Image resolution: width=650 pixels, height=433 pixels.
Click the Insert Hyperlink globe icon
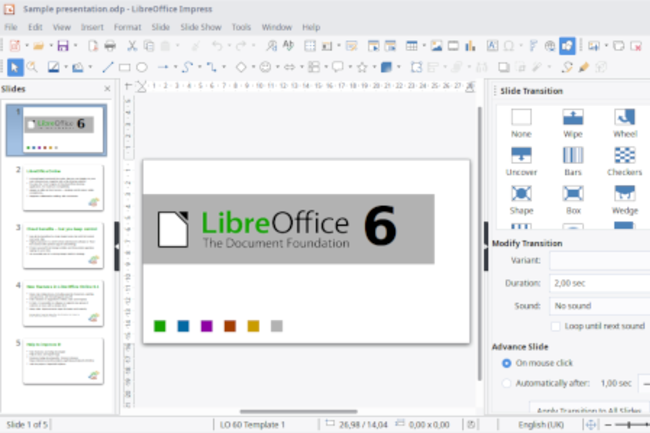click(x=550, y=46)
